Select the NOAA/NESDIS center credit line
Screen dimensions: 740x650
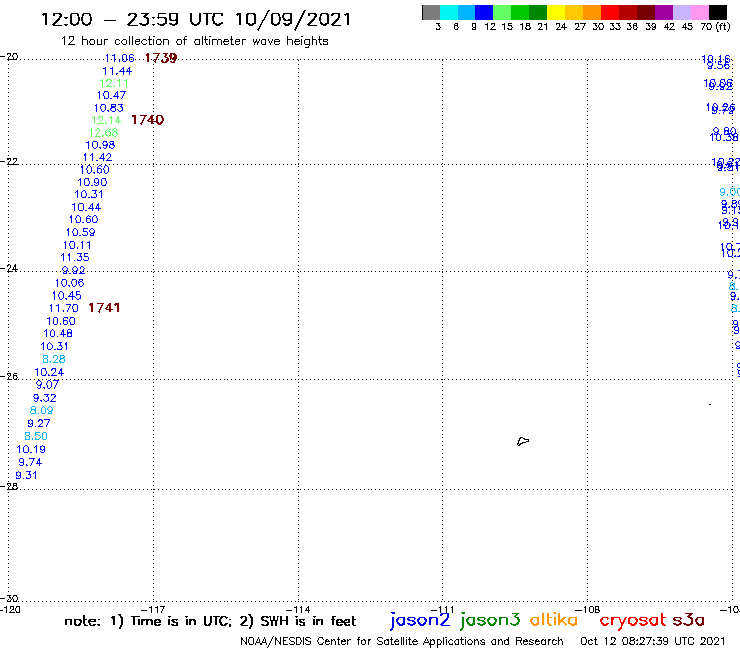402,641
